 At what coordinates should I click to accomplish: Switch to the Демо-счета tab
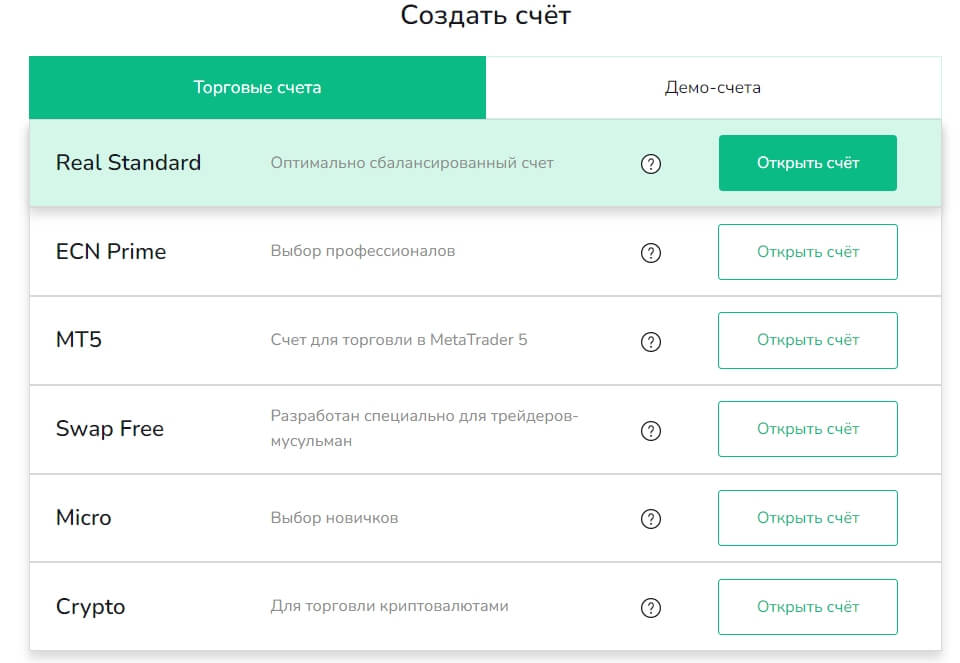pyautogui.click(x=713, y=88)
